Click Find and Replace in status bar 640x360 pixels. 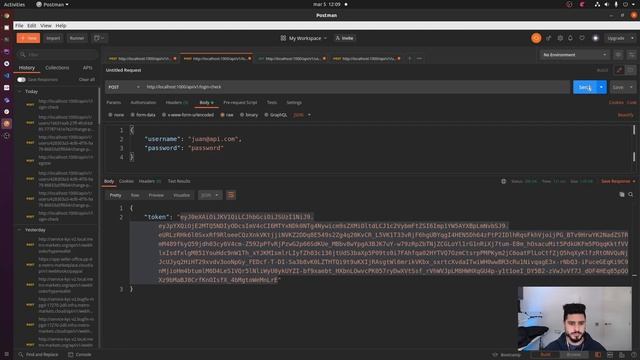tap(39, 355)
